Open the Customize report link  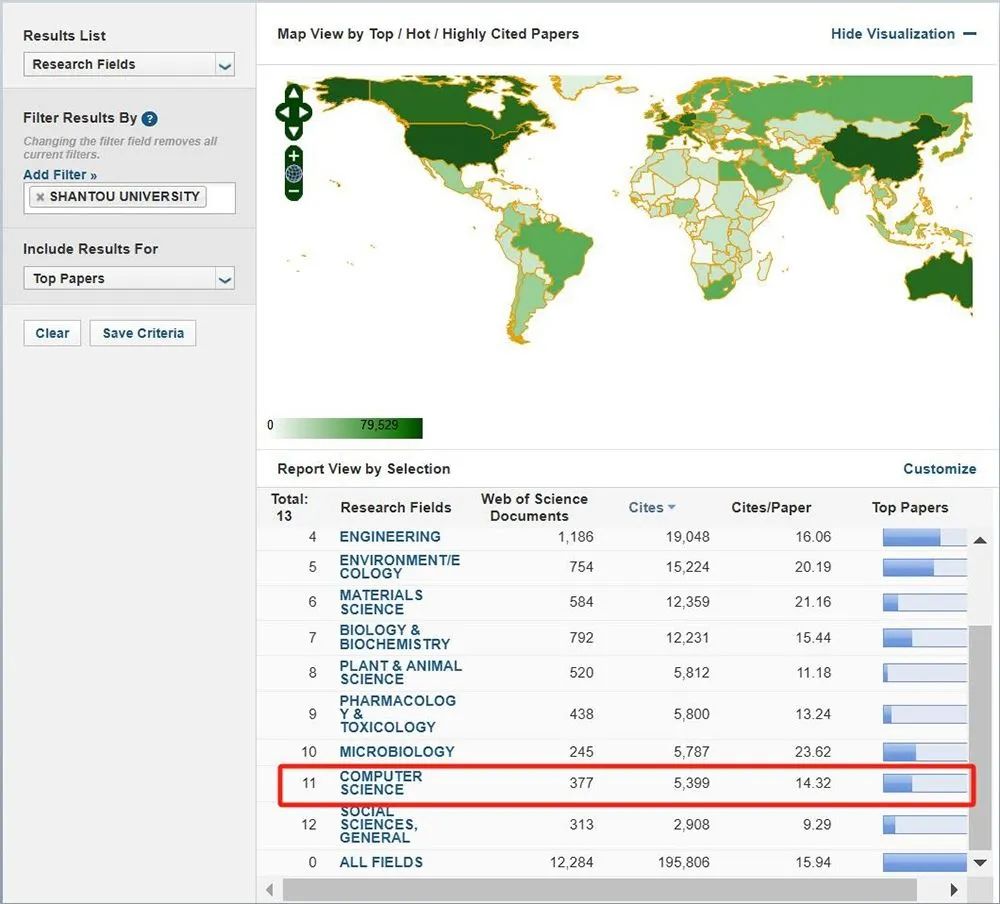pos(939,469)
